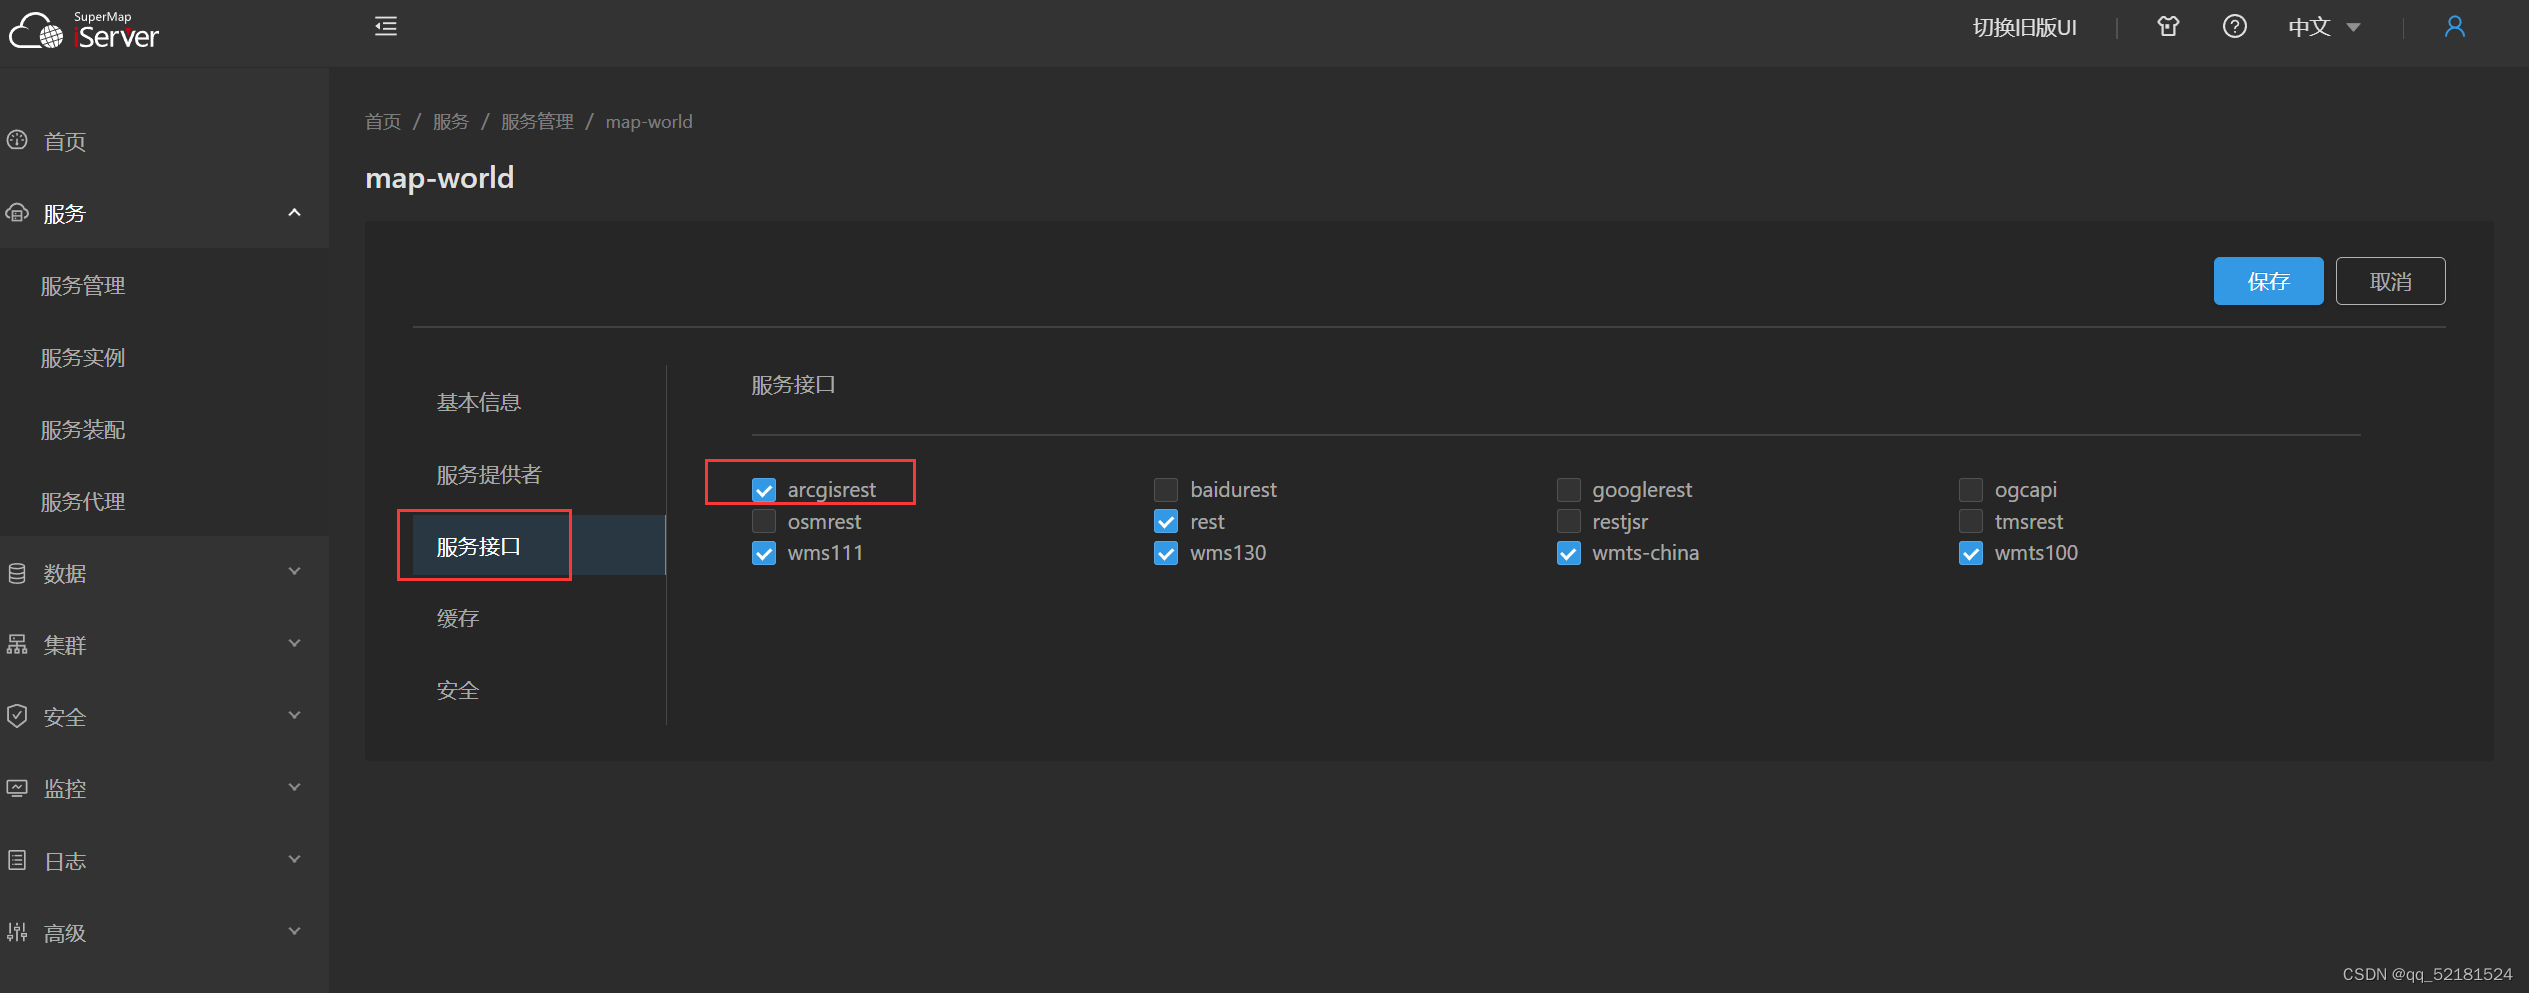The image size is (2529, 993).
Task: Open the user account icon
Action: pyautogui.click(x=2455, y=27)
